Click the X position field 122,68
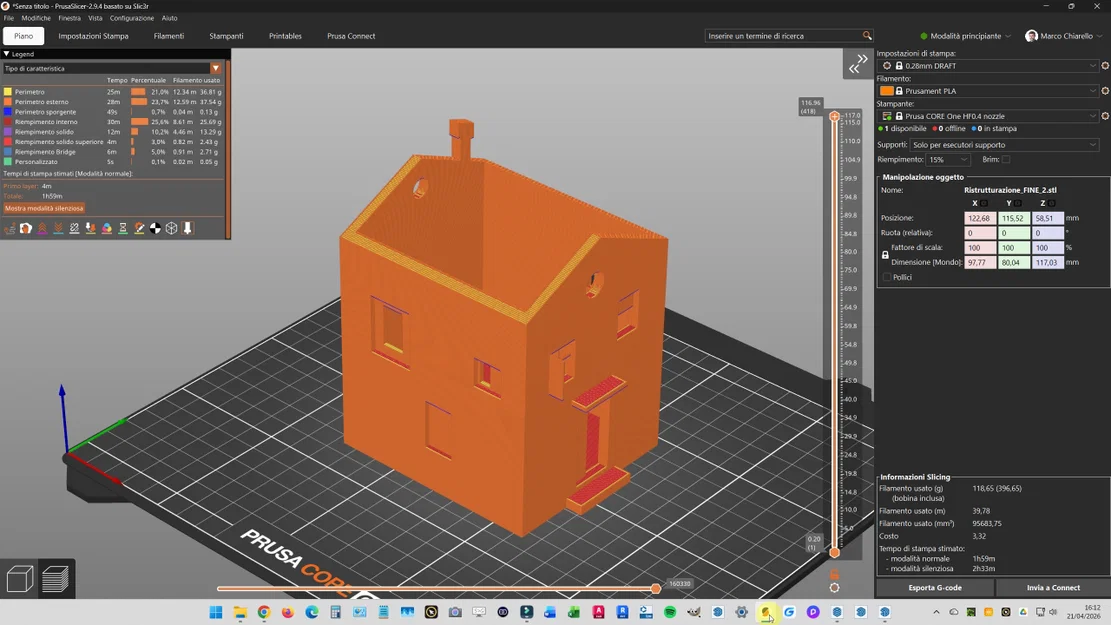 (980, 218)
